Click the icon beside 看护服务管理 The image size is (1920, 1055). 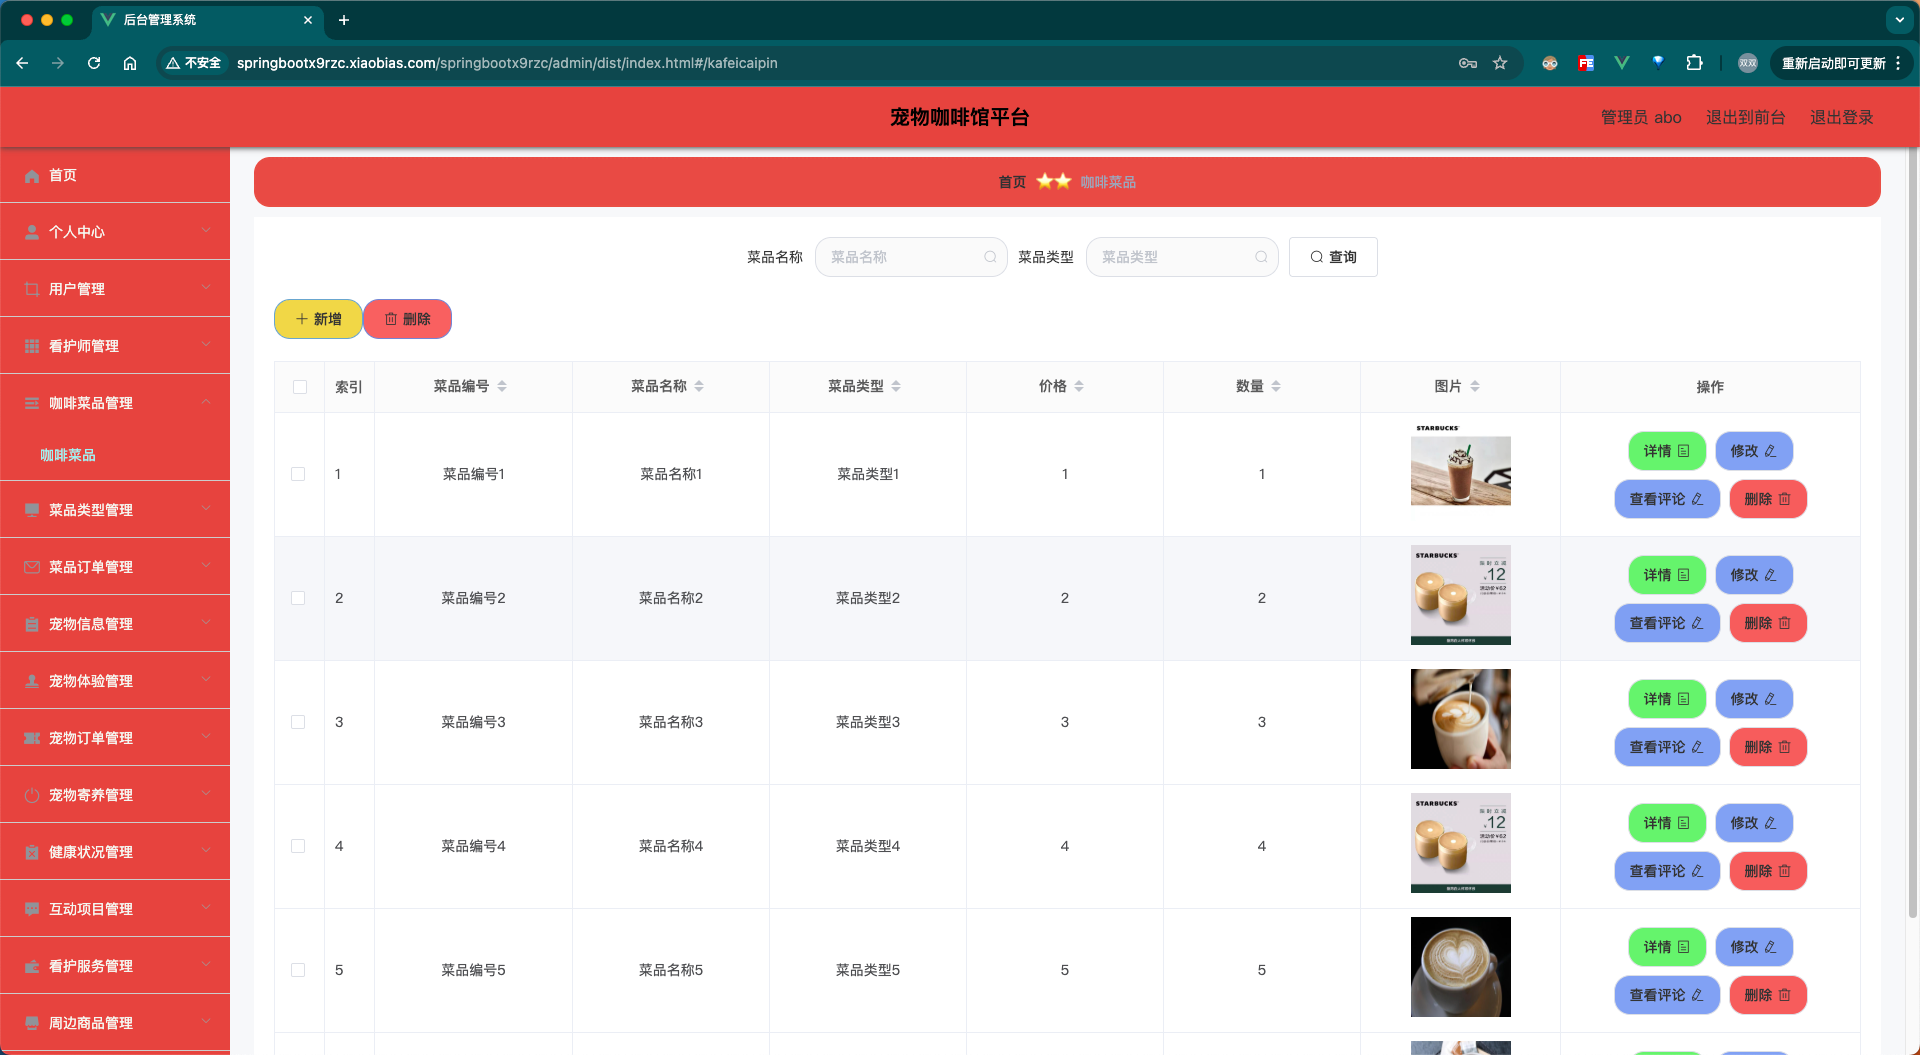coord(32,966)
